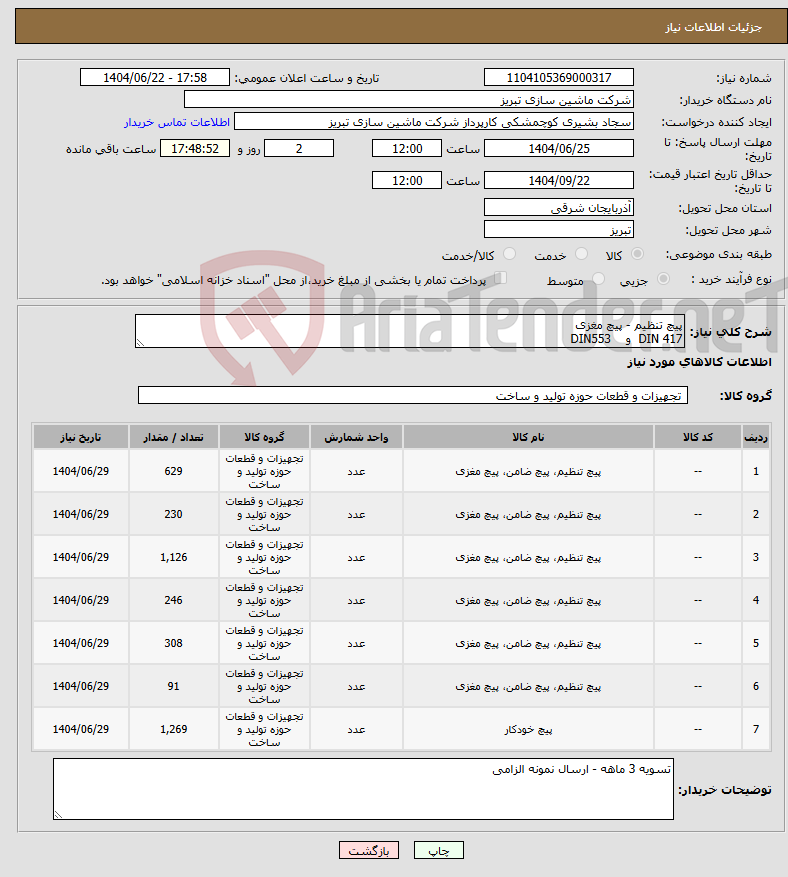Click the delivery city field تبریز
Screen dimensions: 788x877
(559, 229)
